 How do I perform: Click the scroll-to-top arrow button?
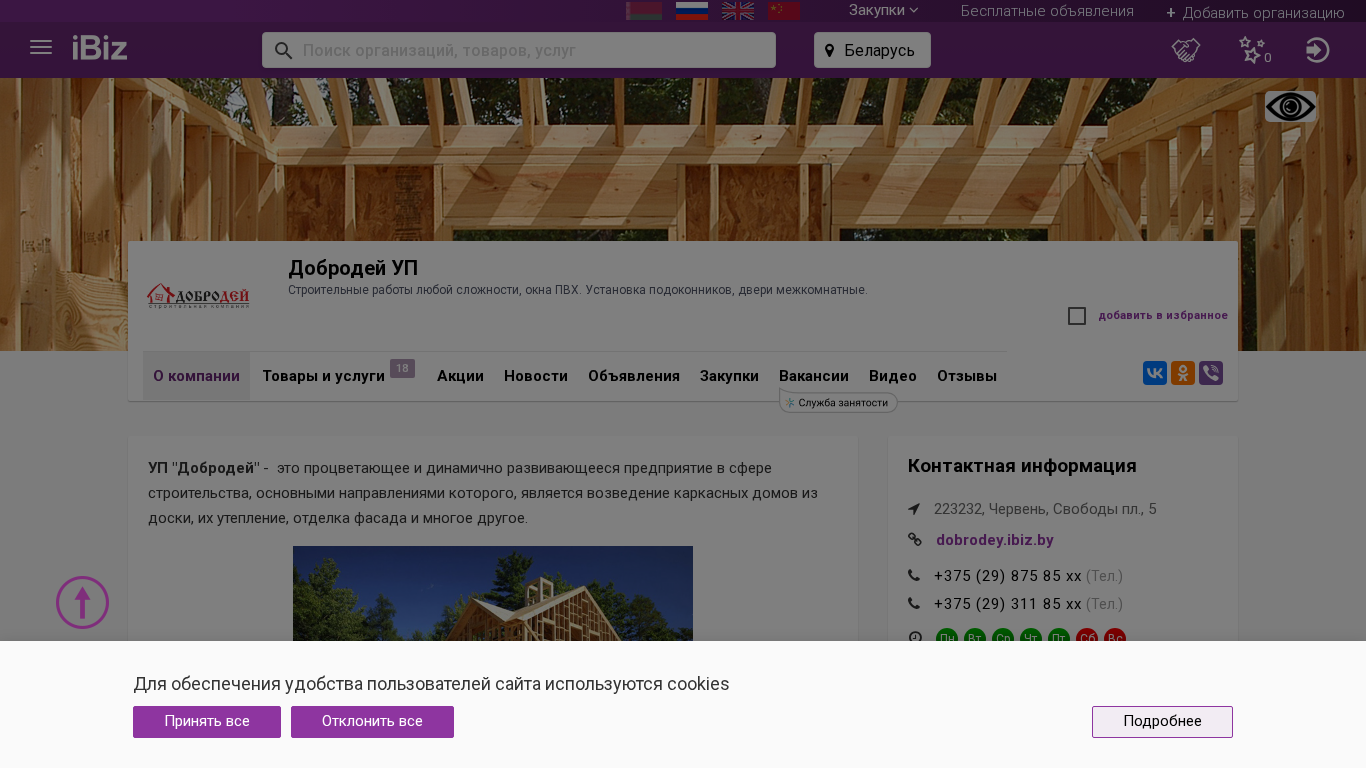tap(82, 602)
